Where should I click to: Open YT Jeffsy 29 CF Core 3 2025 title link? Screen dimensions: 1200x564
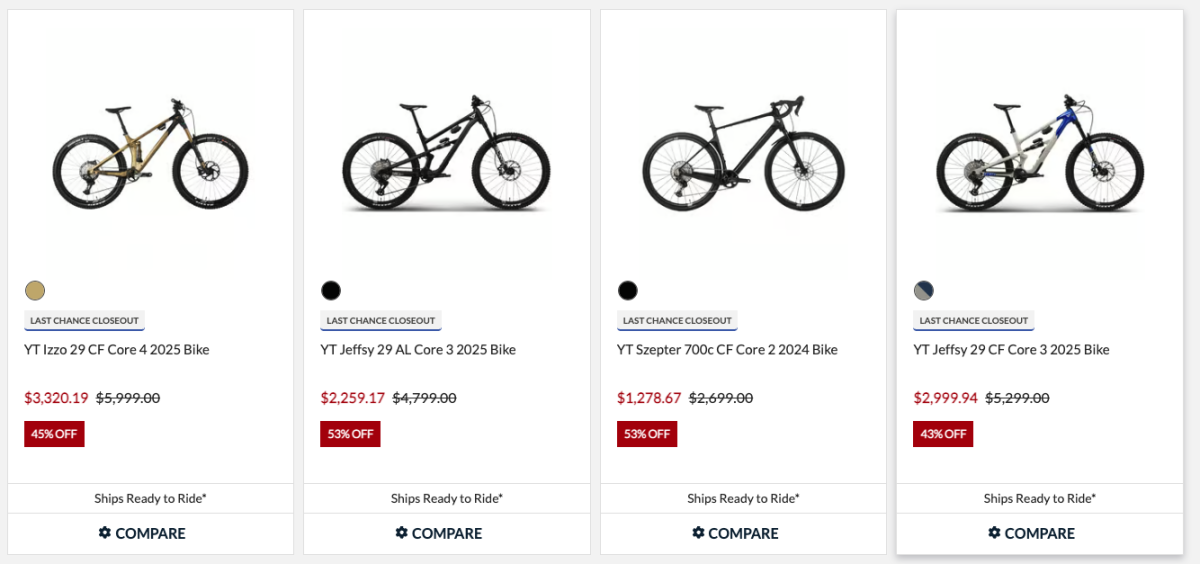(x=1011, y=350)
